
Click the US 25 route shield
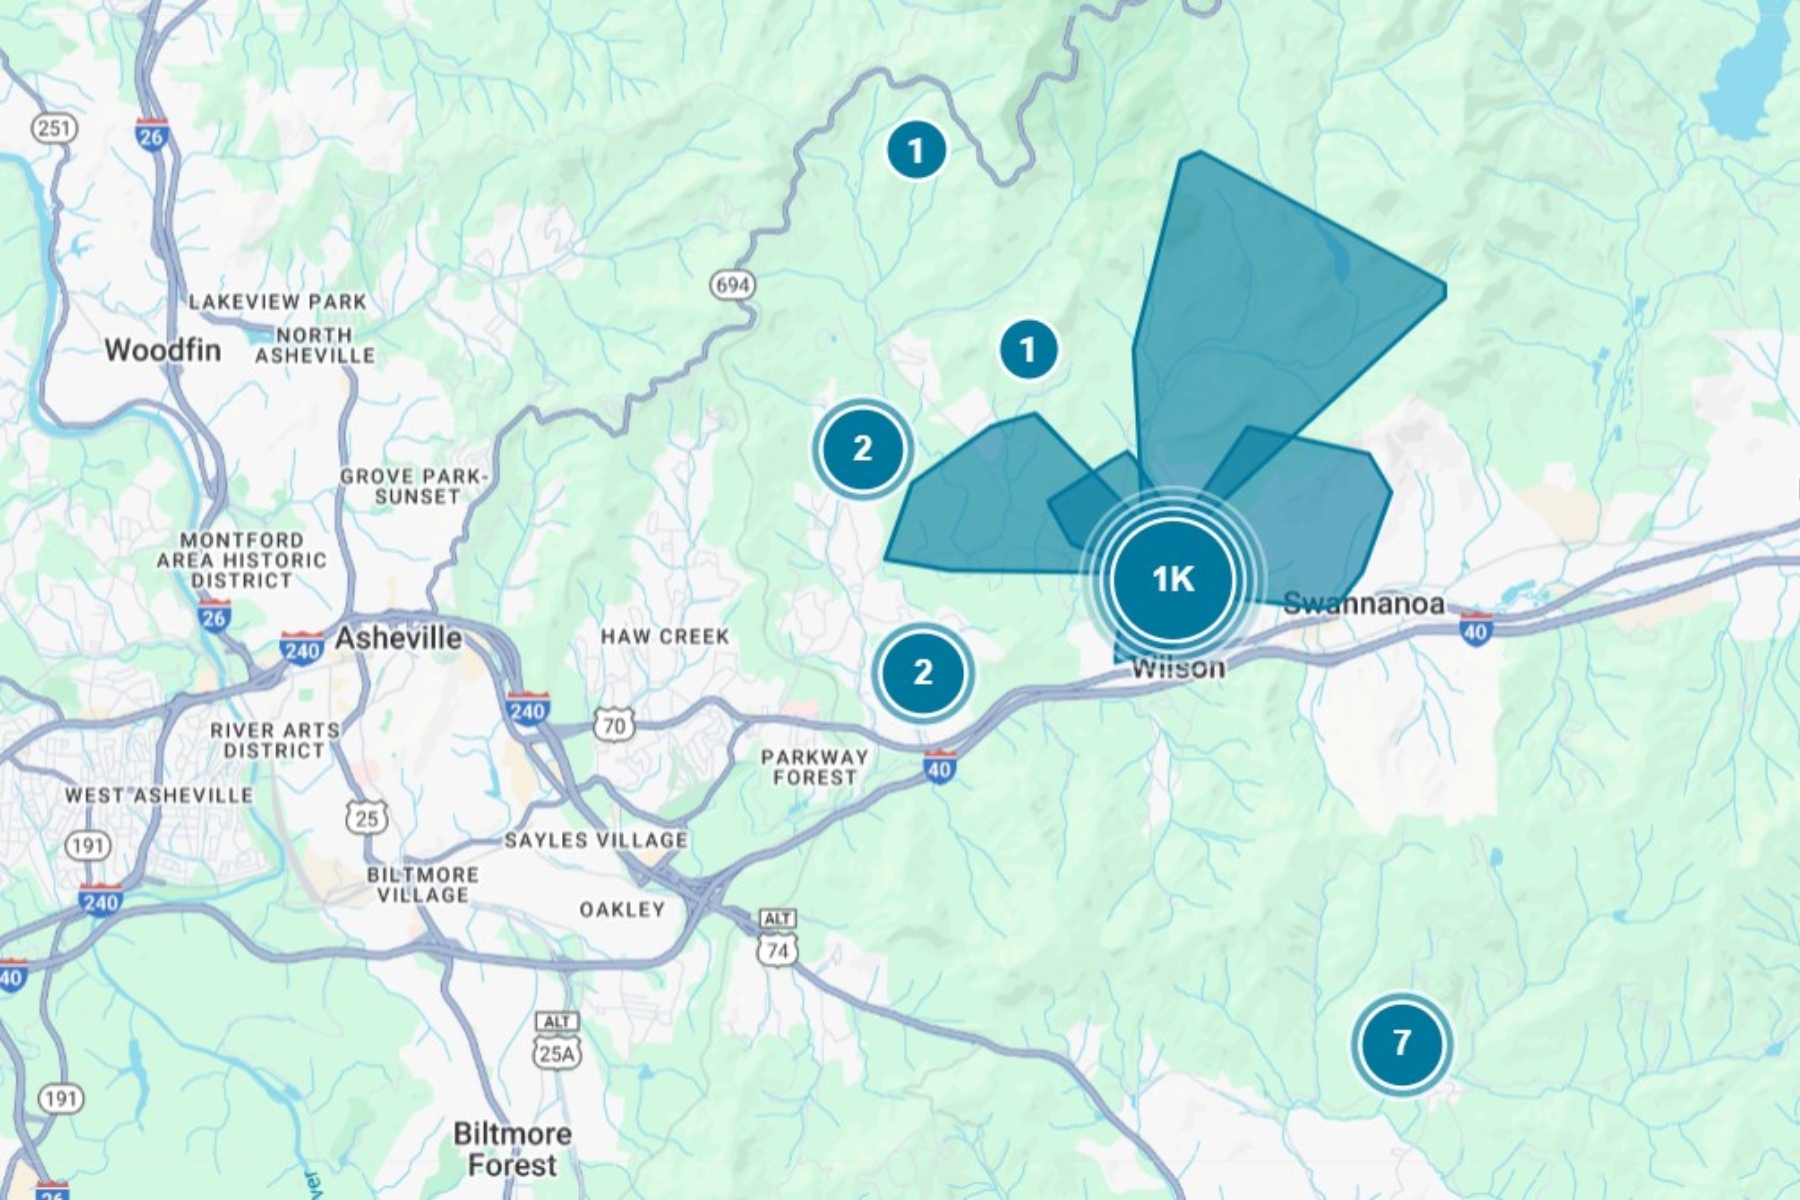(x=366, y=818)
